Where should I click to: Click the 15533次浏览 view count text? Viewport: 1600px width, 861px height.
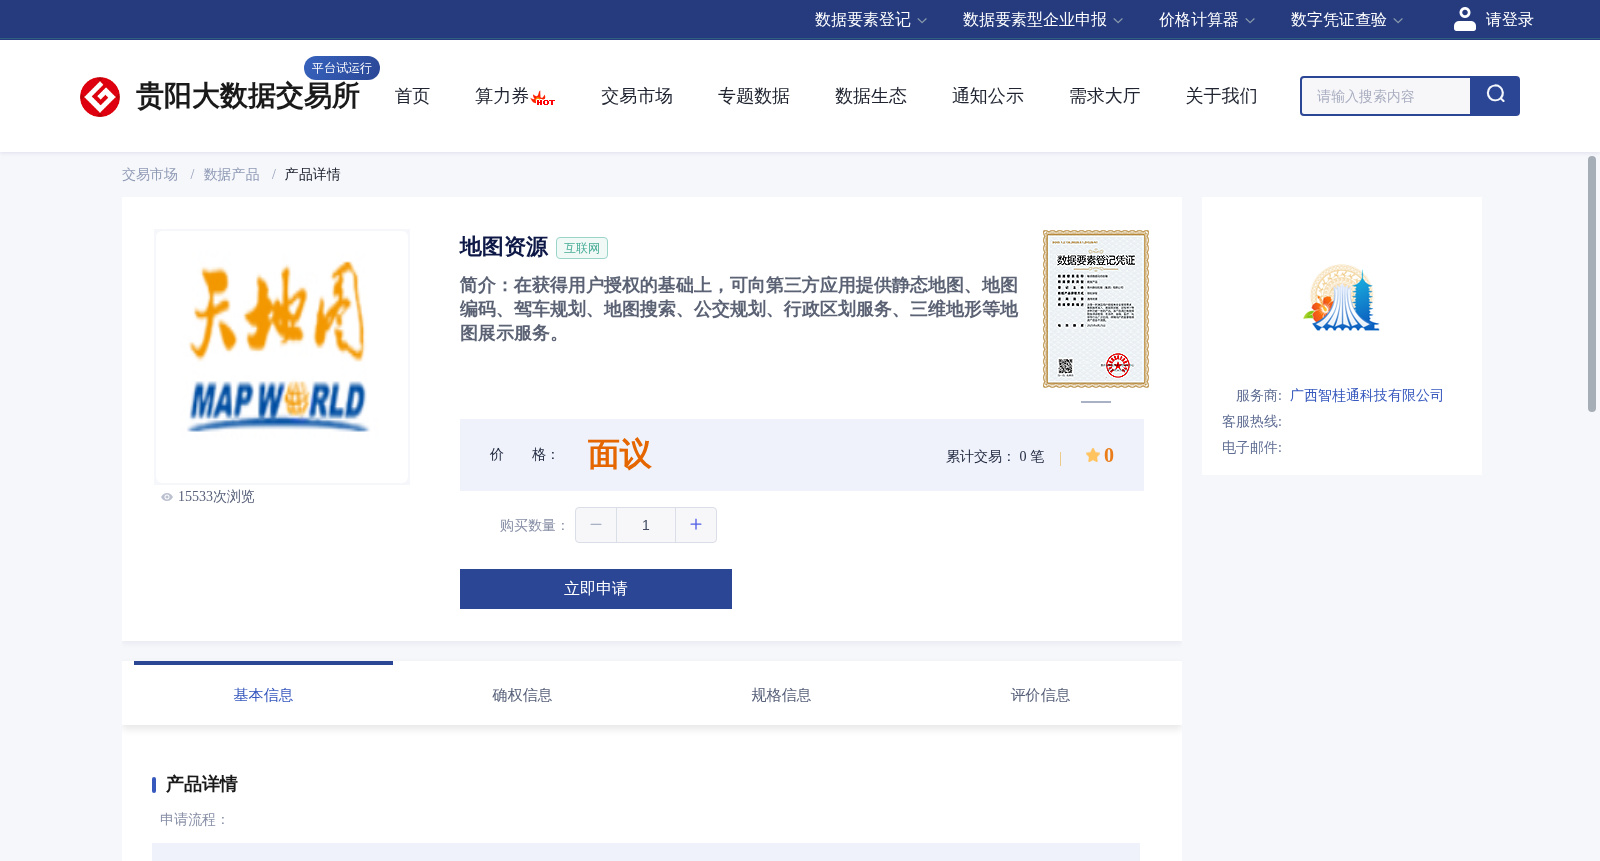click(x=216, y=497)
